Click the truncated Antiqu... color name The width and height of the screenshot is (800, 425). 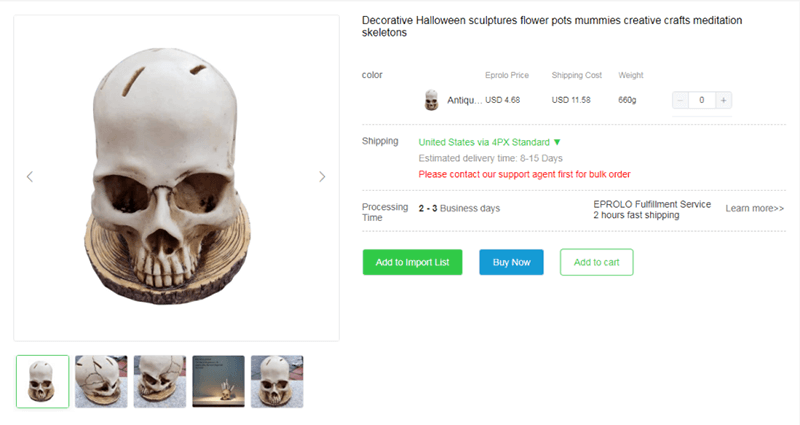[x=465, y=100]
